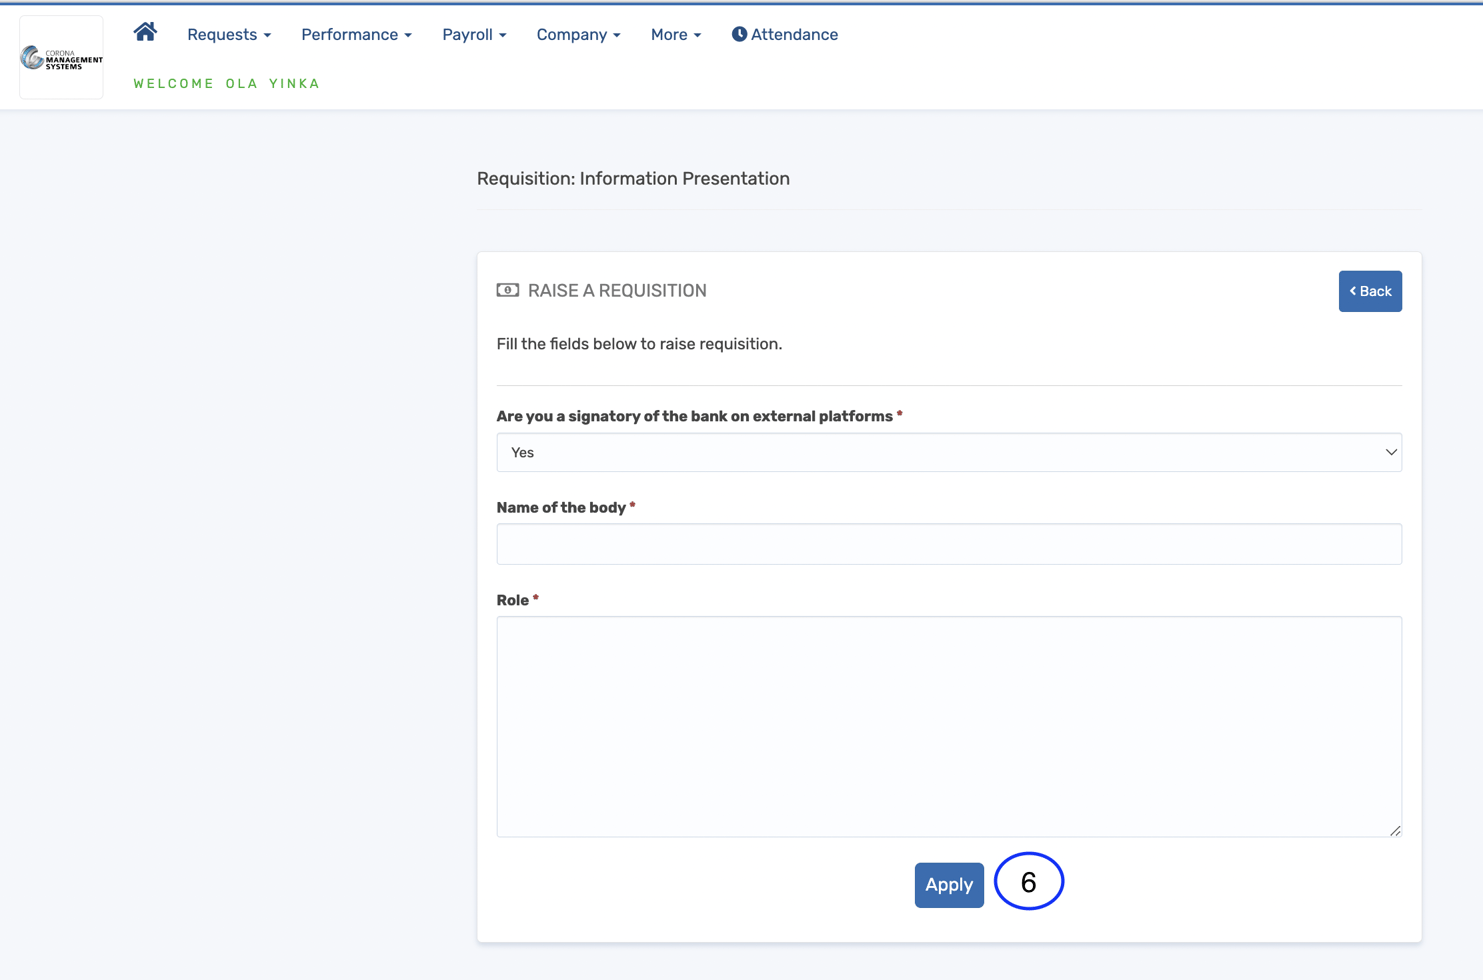
Task: Open the Company menu
Action: point(578,34)
